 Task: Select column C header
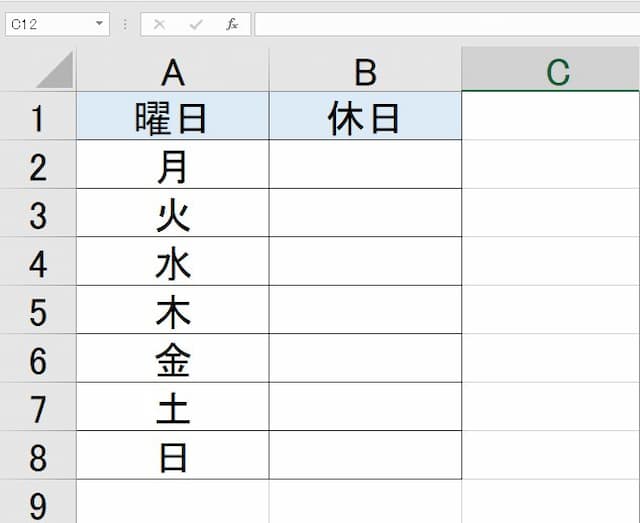click(556, 71)
